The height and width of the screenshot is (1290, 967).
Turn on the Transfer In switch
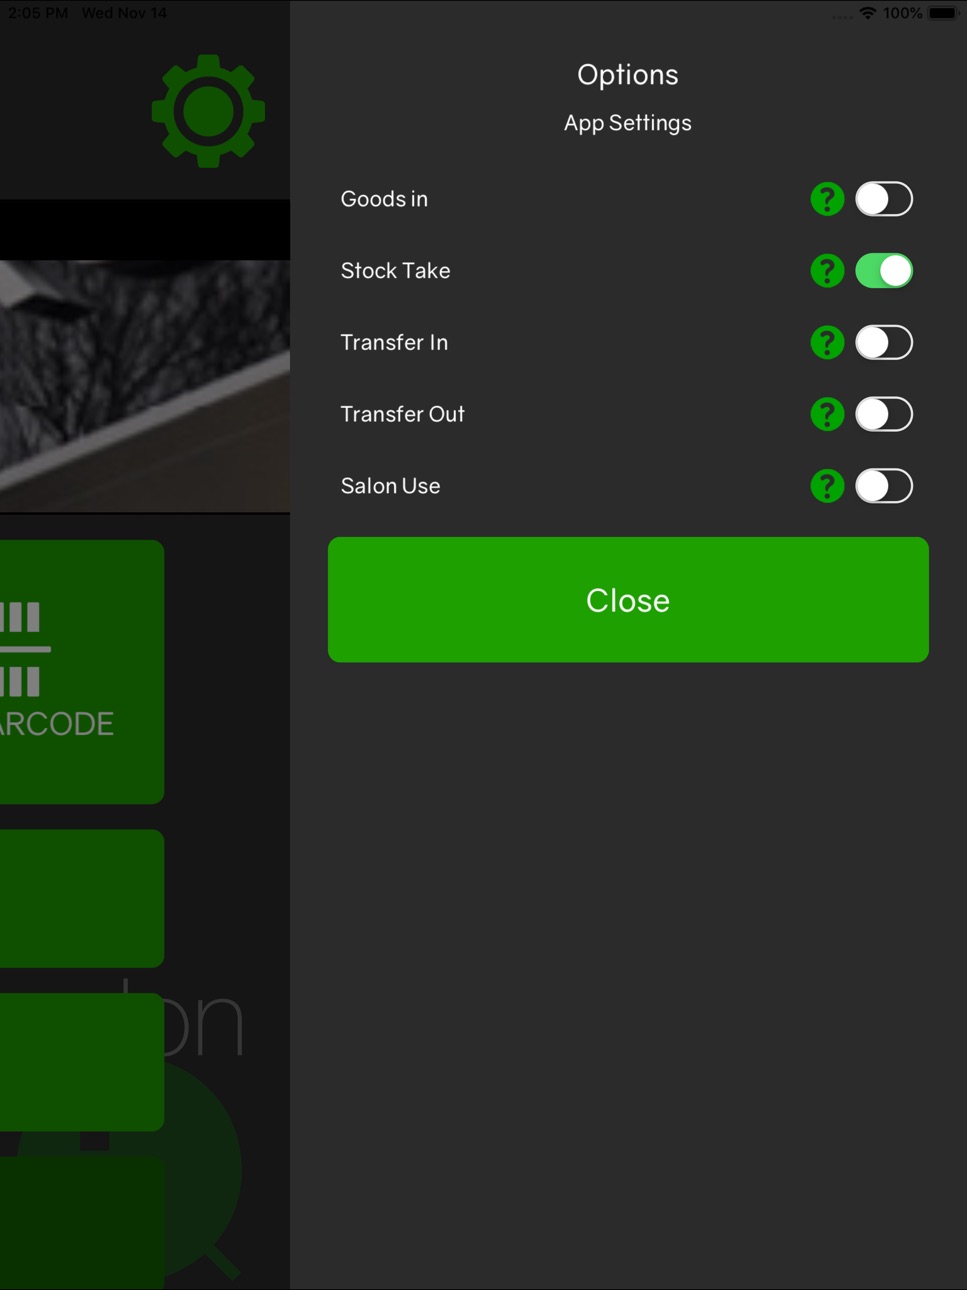point(884,343)
